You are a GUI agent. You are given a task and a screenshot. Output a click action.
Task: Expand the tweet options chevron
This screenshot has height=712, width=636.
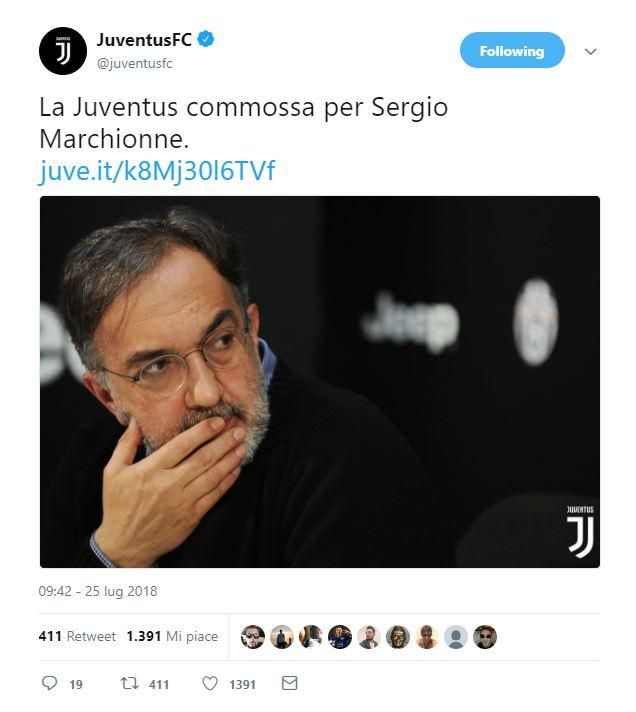pyautogui.click(x=590, y=51)
